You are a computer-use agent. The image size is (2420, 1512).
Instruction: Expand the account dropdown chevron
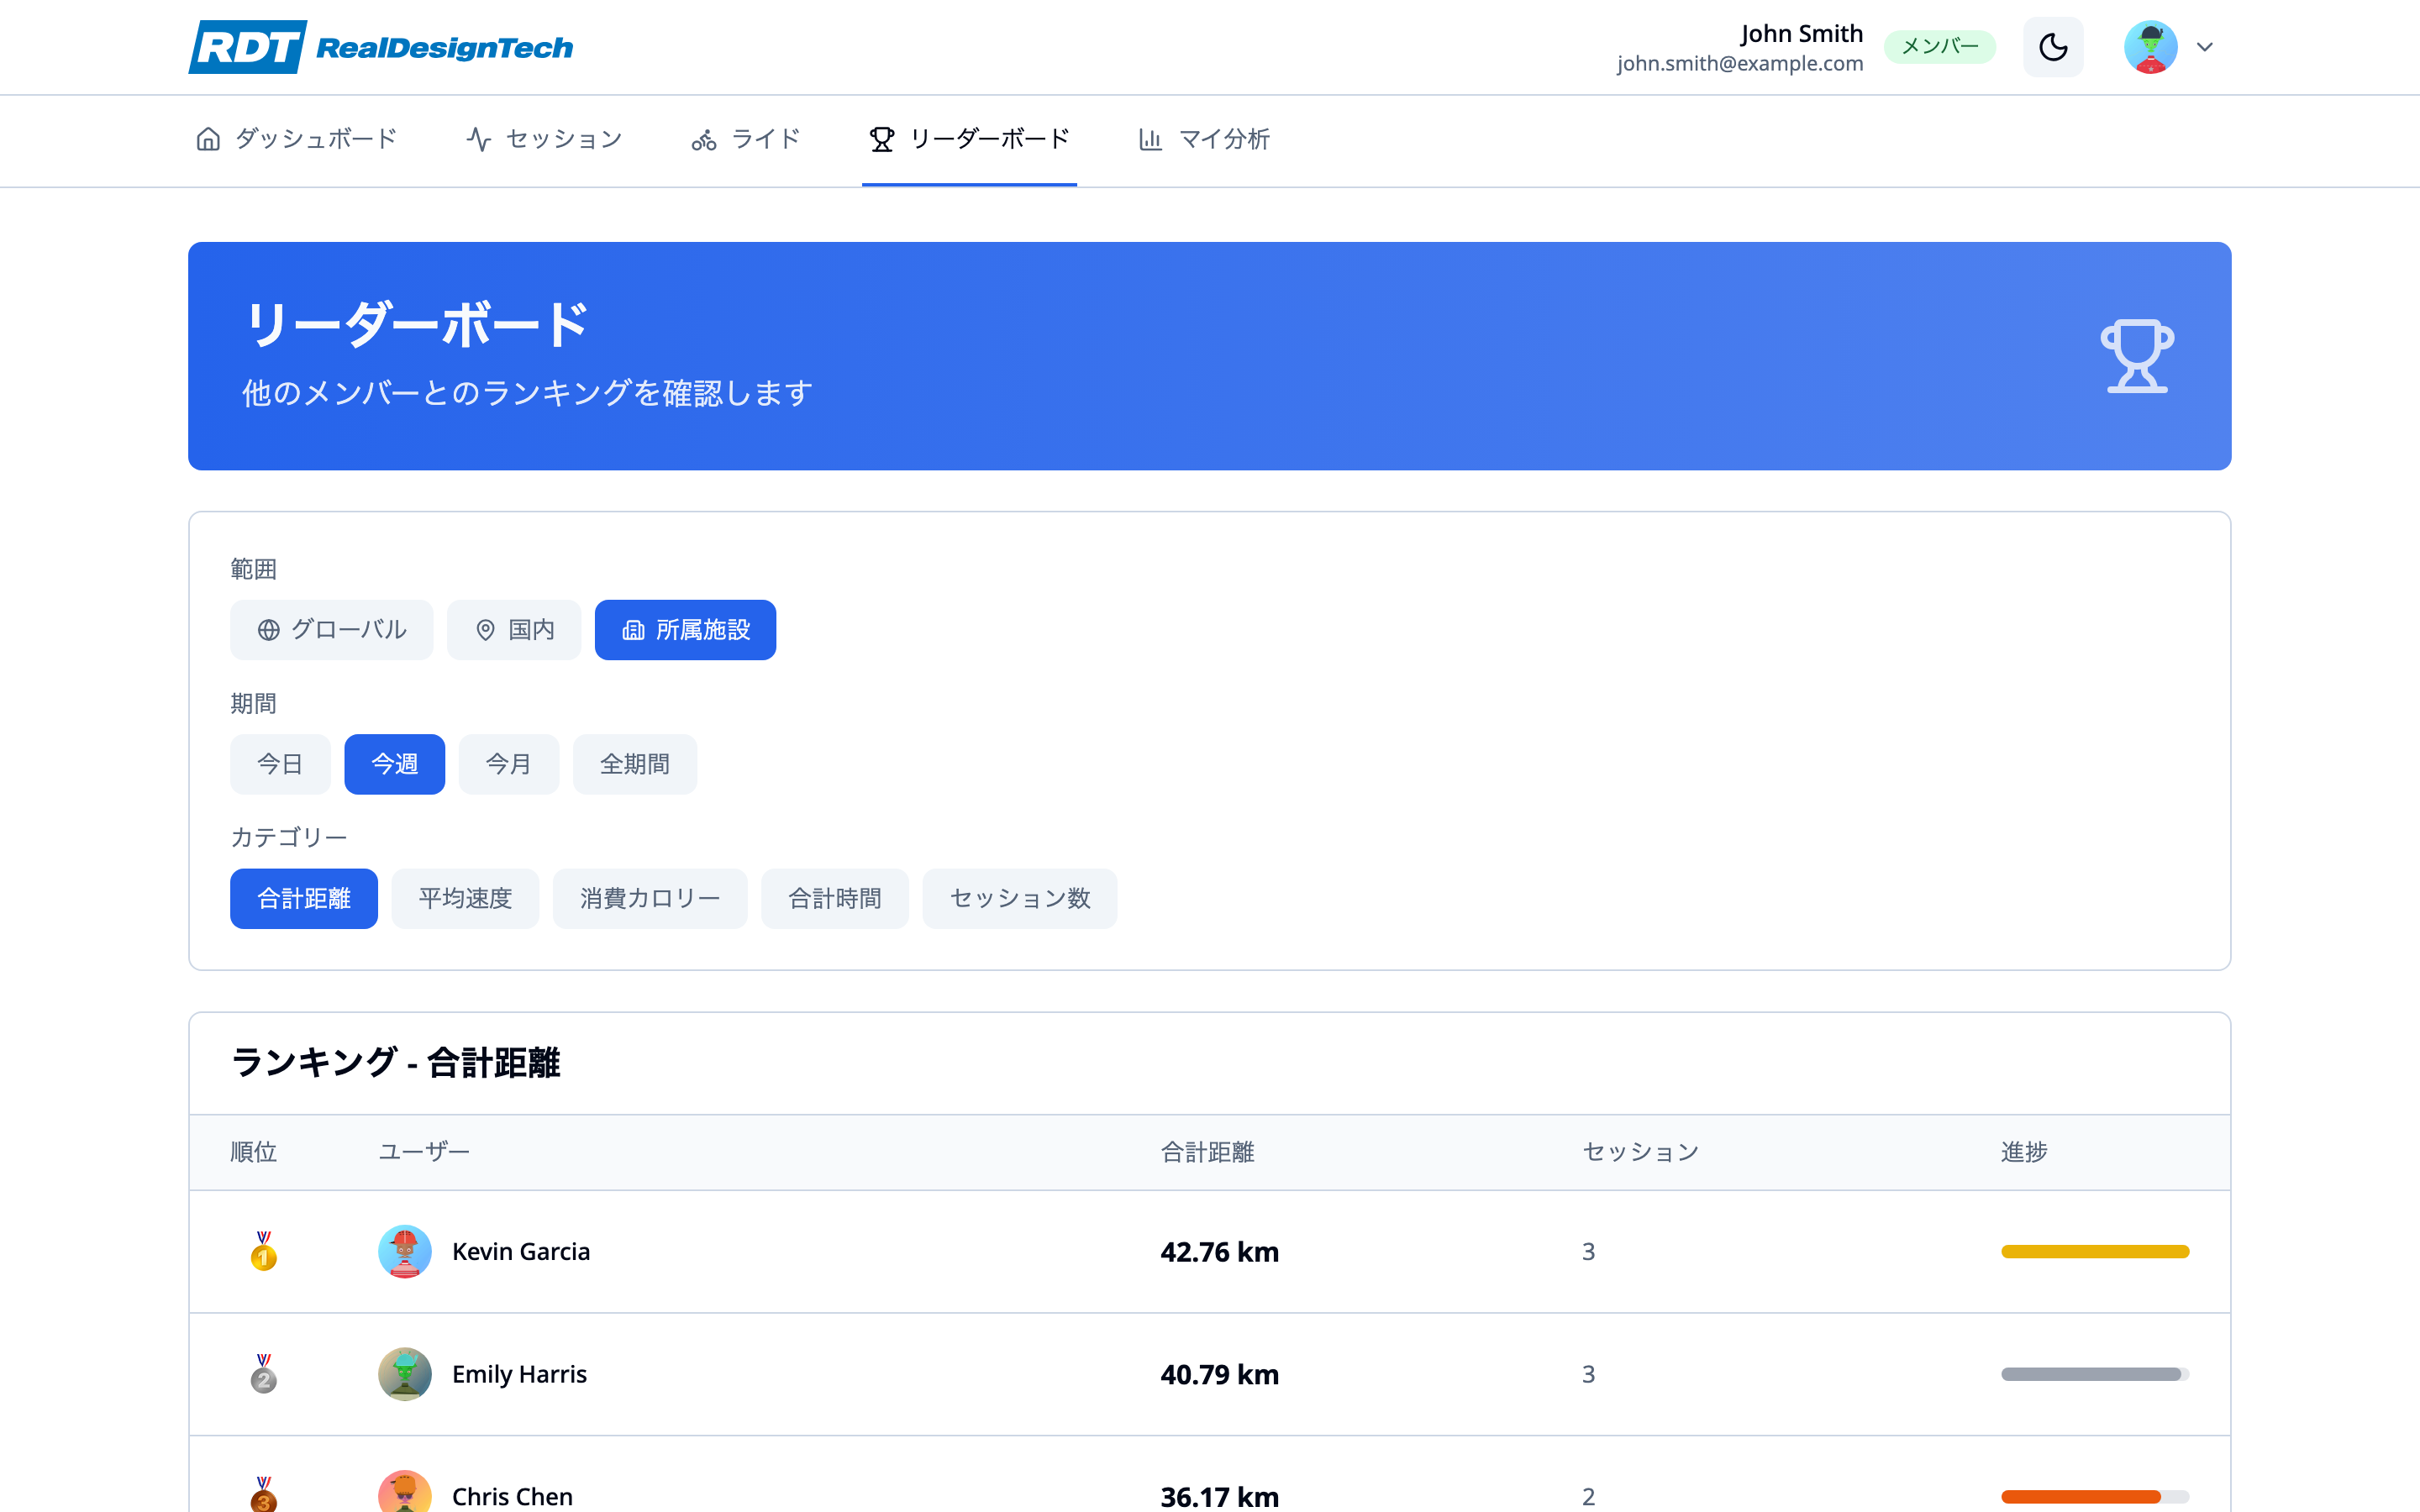(x=2204, y=47)
